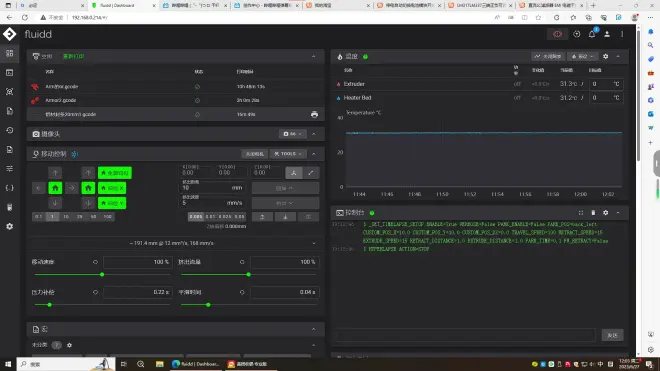Click the green Home Y button
The height and width of the screenshot is (371, 660).
pyautogui.click(x=112, y=203)
